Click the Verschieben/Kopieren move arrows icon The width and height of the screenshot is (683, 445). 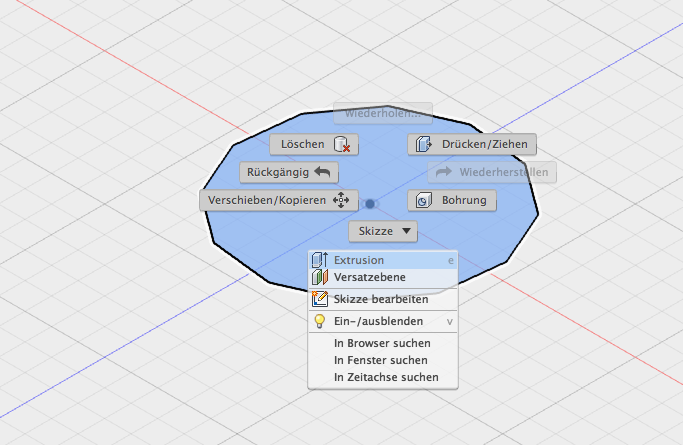click(341, 200)
